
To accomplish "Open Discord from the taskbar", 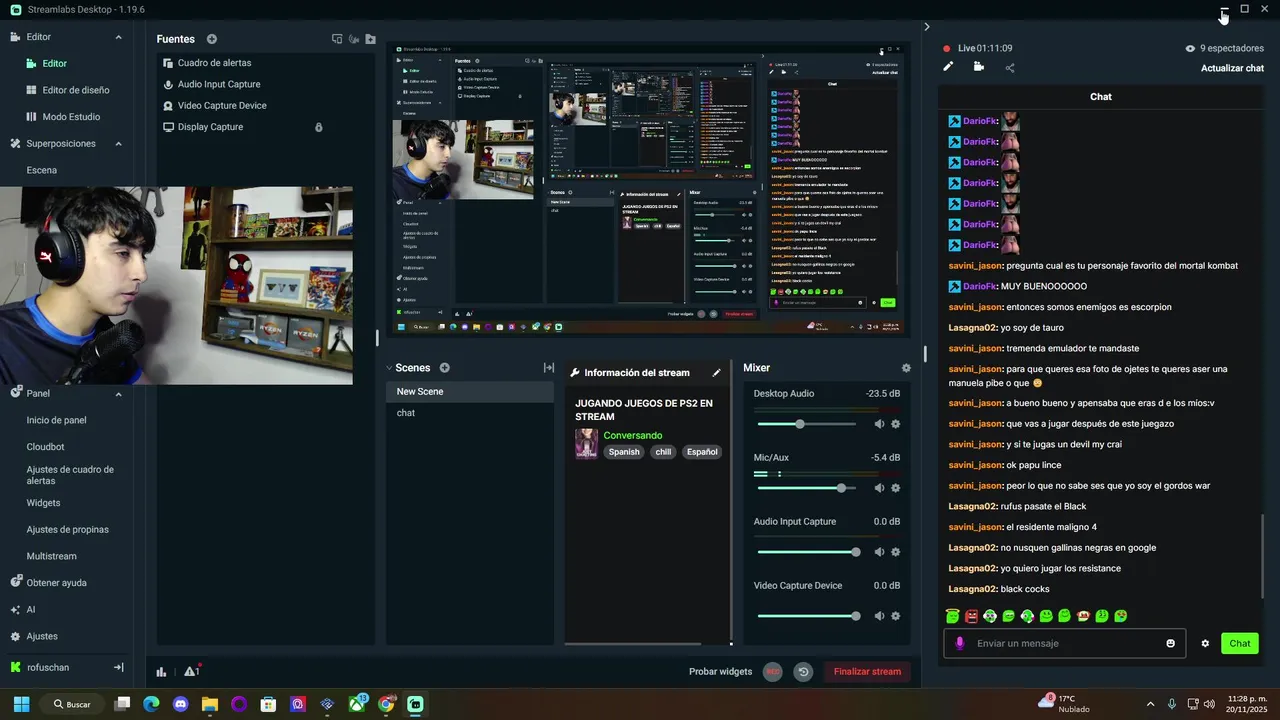I will 180,704.
